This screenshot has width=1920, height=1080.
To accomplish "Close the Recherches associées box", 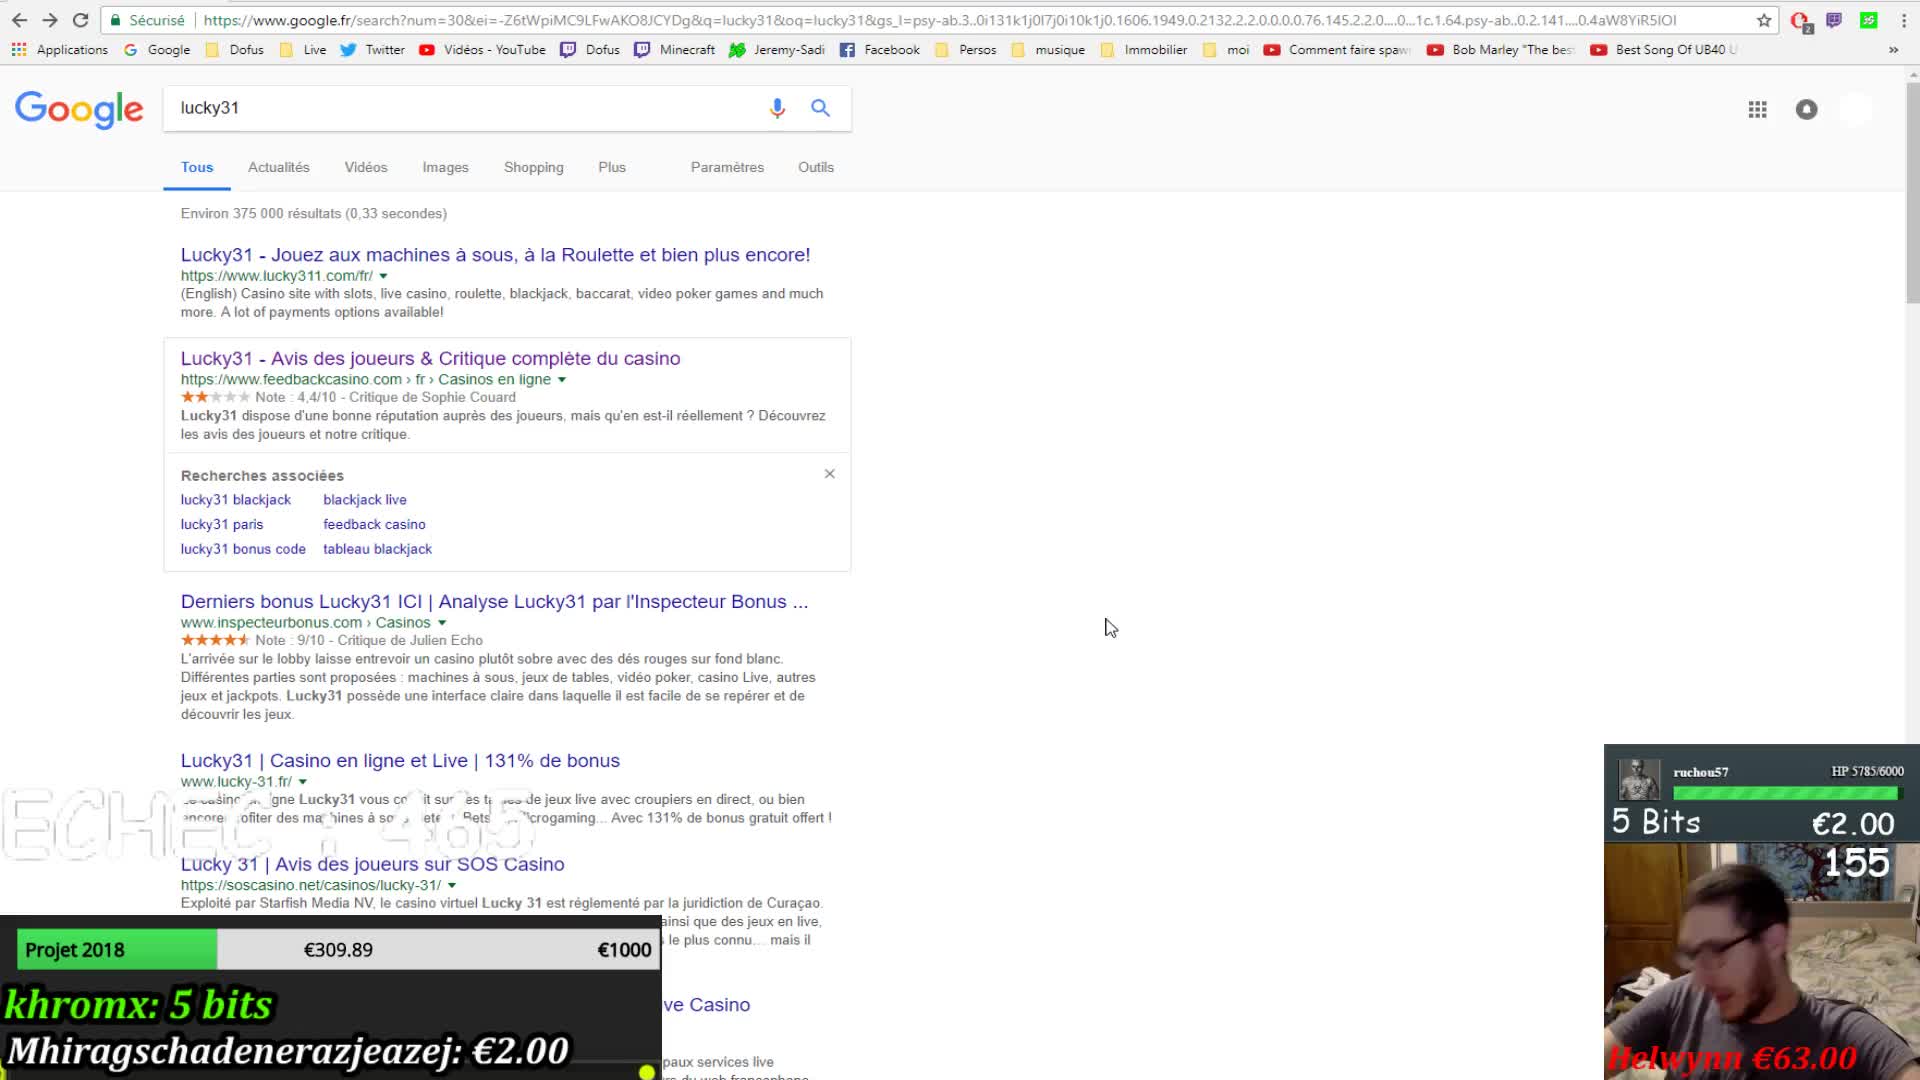I will click(x=829, y=474).
